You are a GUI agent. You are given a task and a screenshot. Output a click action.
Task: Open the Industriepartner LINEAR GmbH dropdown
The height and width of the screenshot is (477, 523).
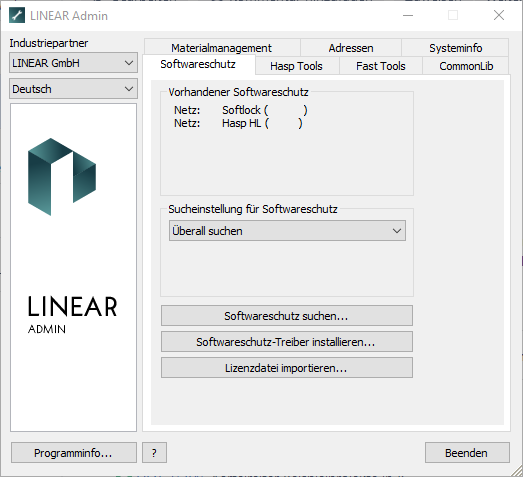tap(73, 63)
